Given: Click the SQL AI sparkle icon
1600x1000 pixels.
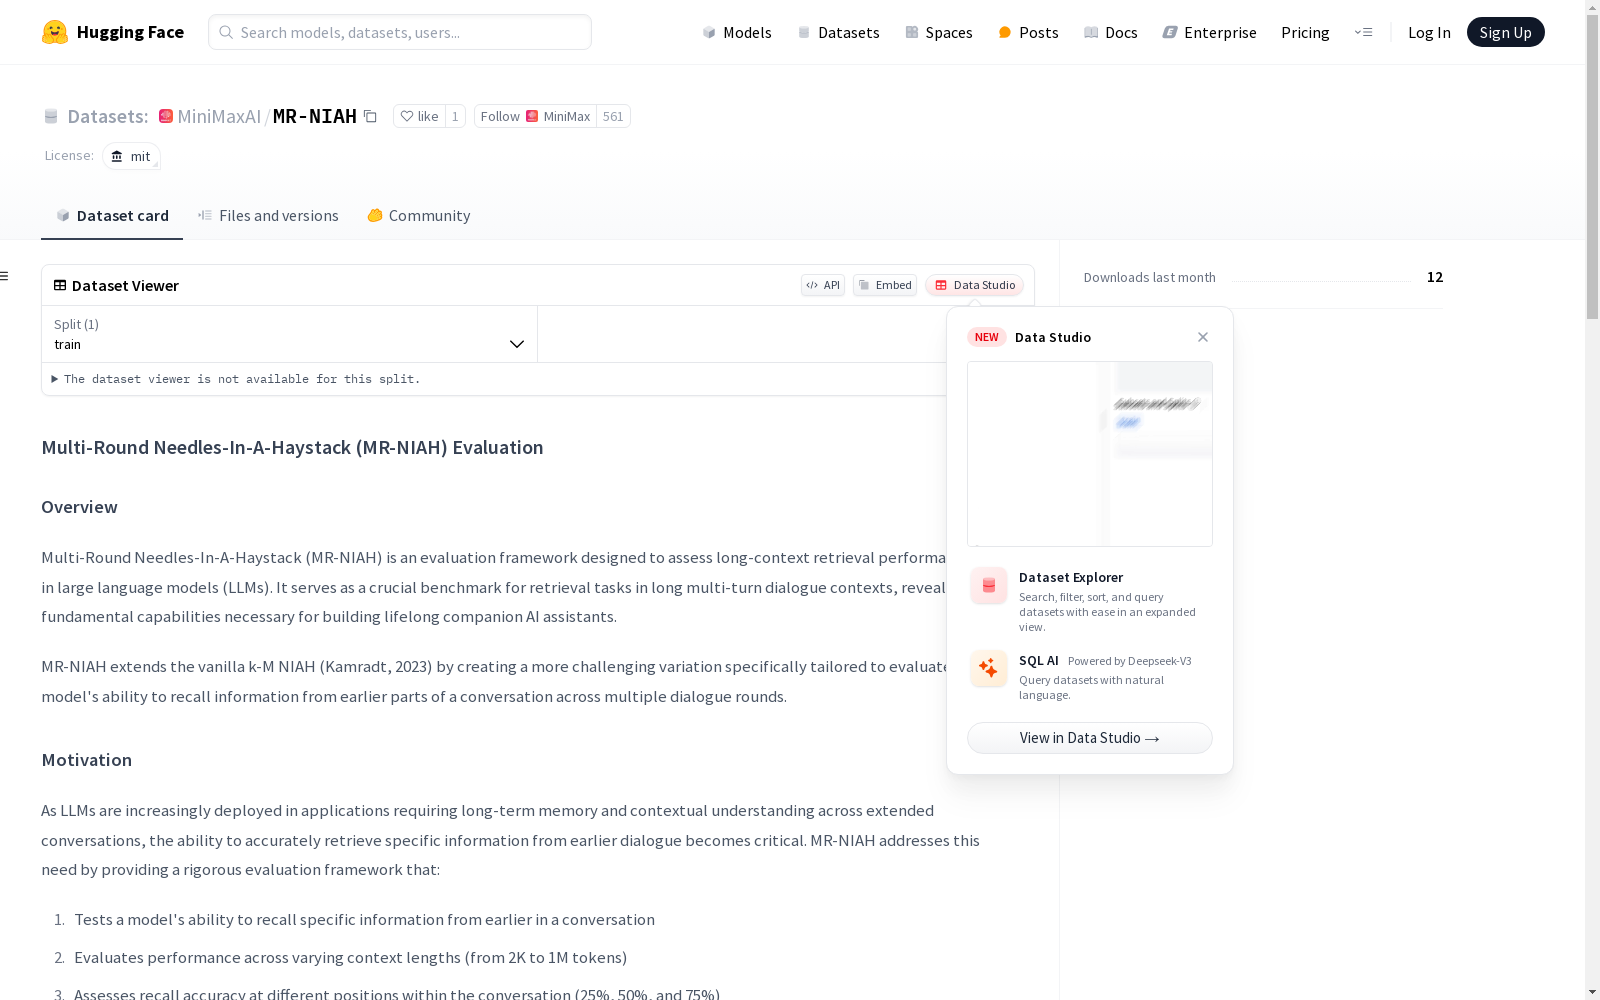Looking at the screenshot, I should (989, 669).
